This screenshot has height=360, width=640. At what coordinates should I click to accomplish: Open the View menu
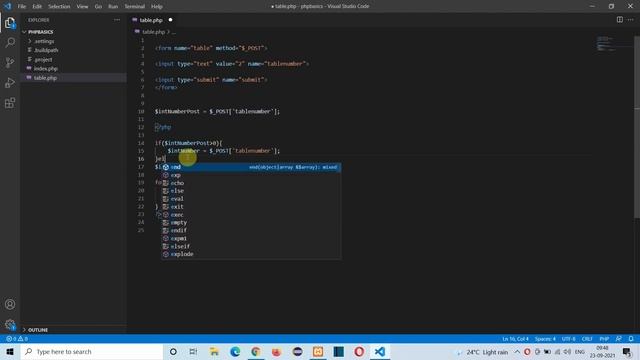82,7
